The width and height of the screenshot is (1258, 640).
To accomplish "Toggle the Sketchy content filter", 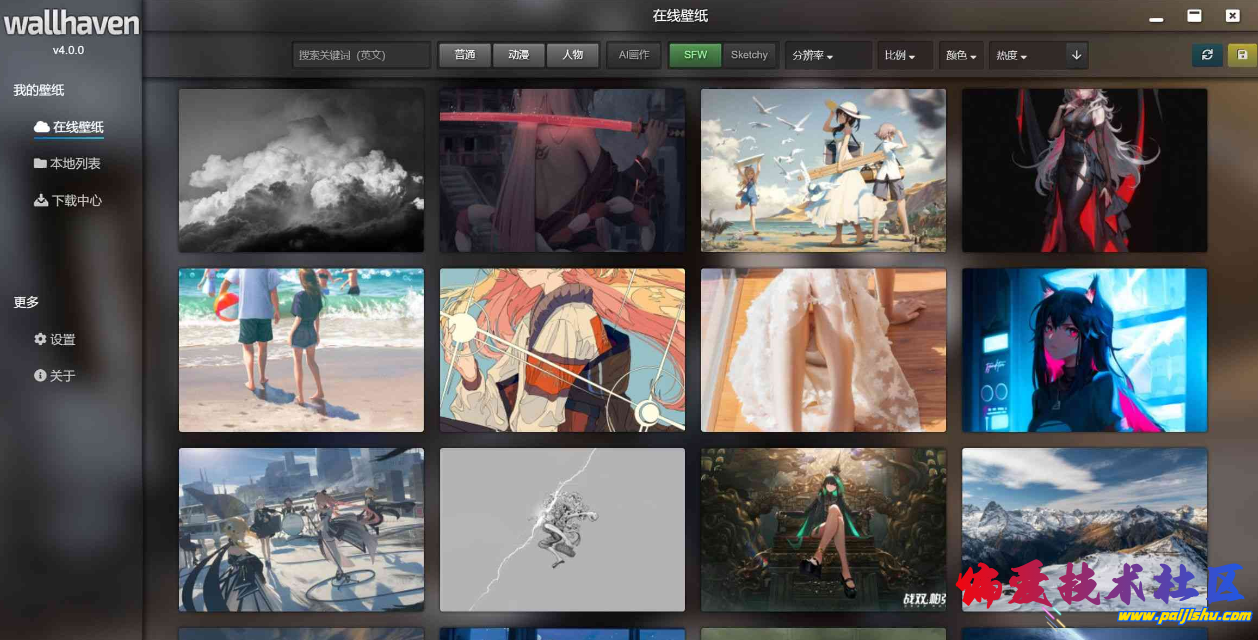I will (x=750, y=55).
